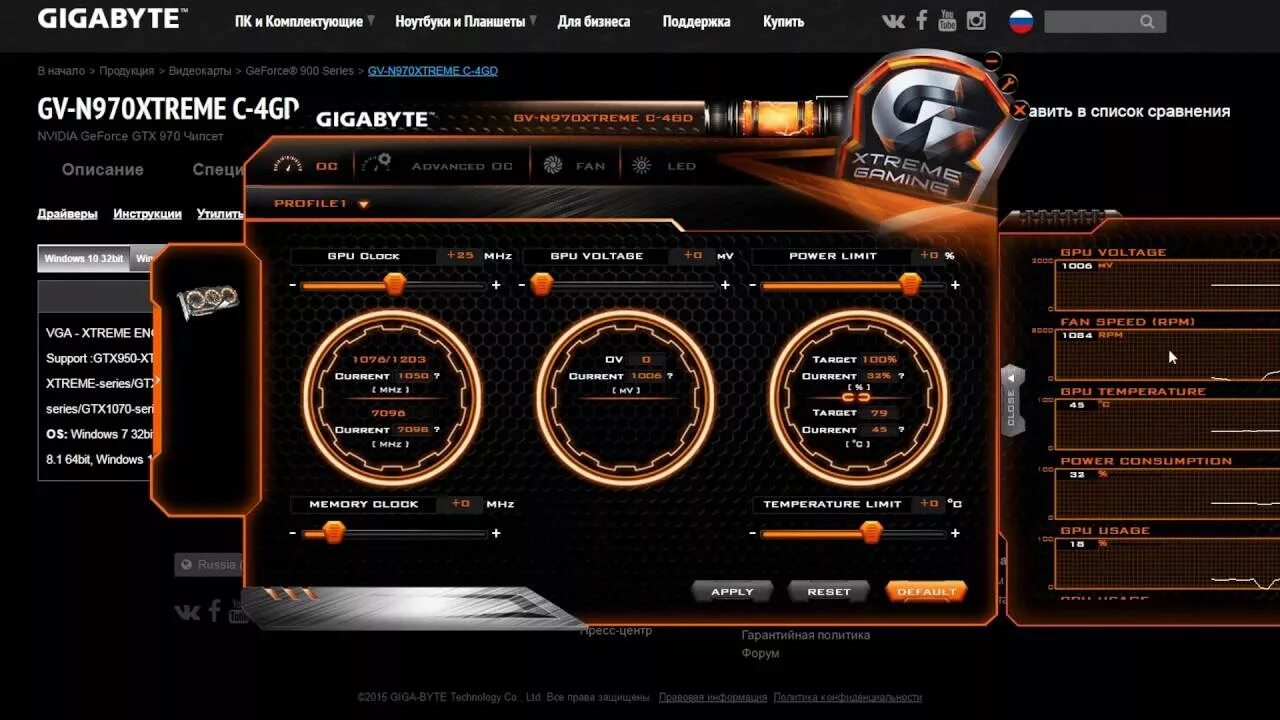
Task: Switch to Описание tab on webpage
Action: click(x=103, y=170)
